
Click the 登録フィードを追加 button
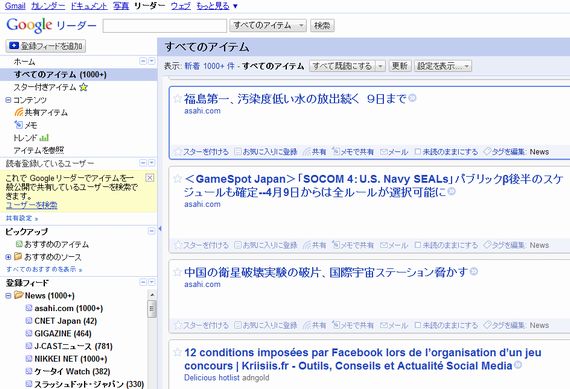click(x=46, y=46)
